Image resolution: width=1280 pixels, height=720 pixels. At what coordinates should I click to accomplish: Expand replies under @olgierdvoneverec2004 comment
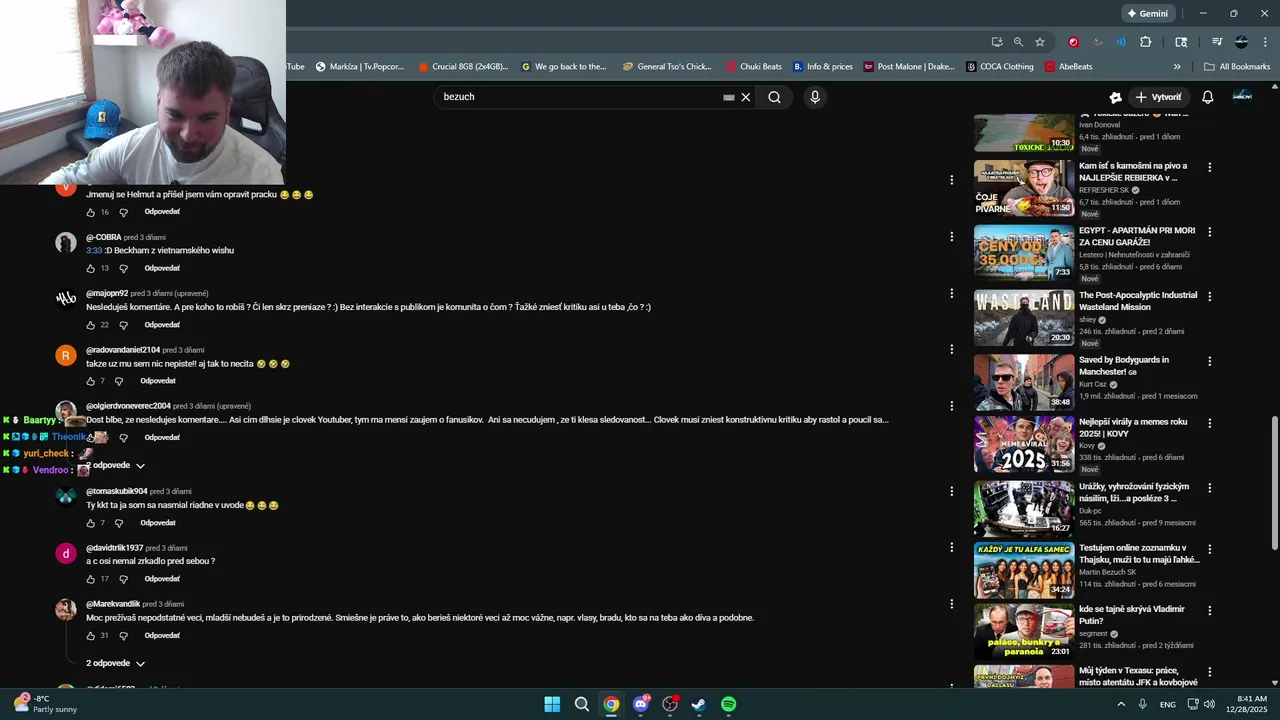[116, 465]
